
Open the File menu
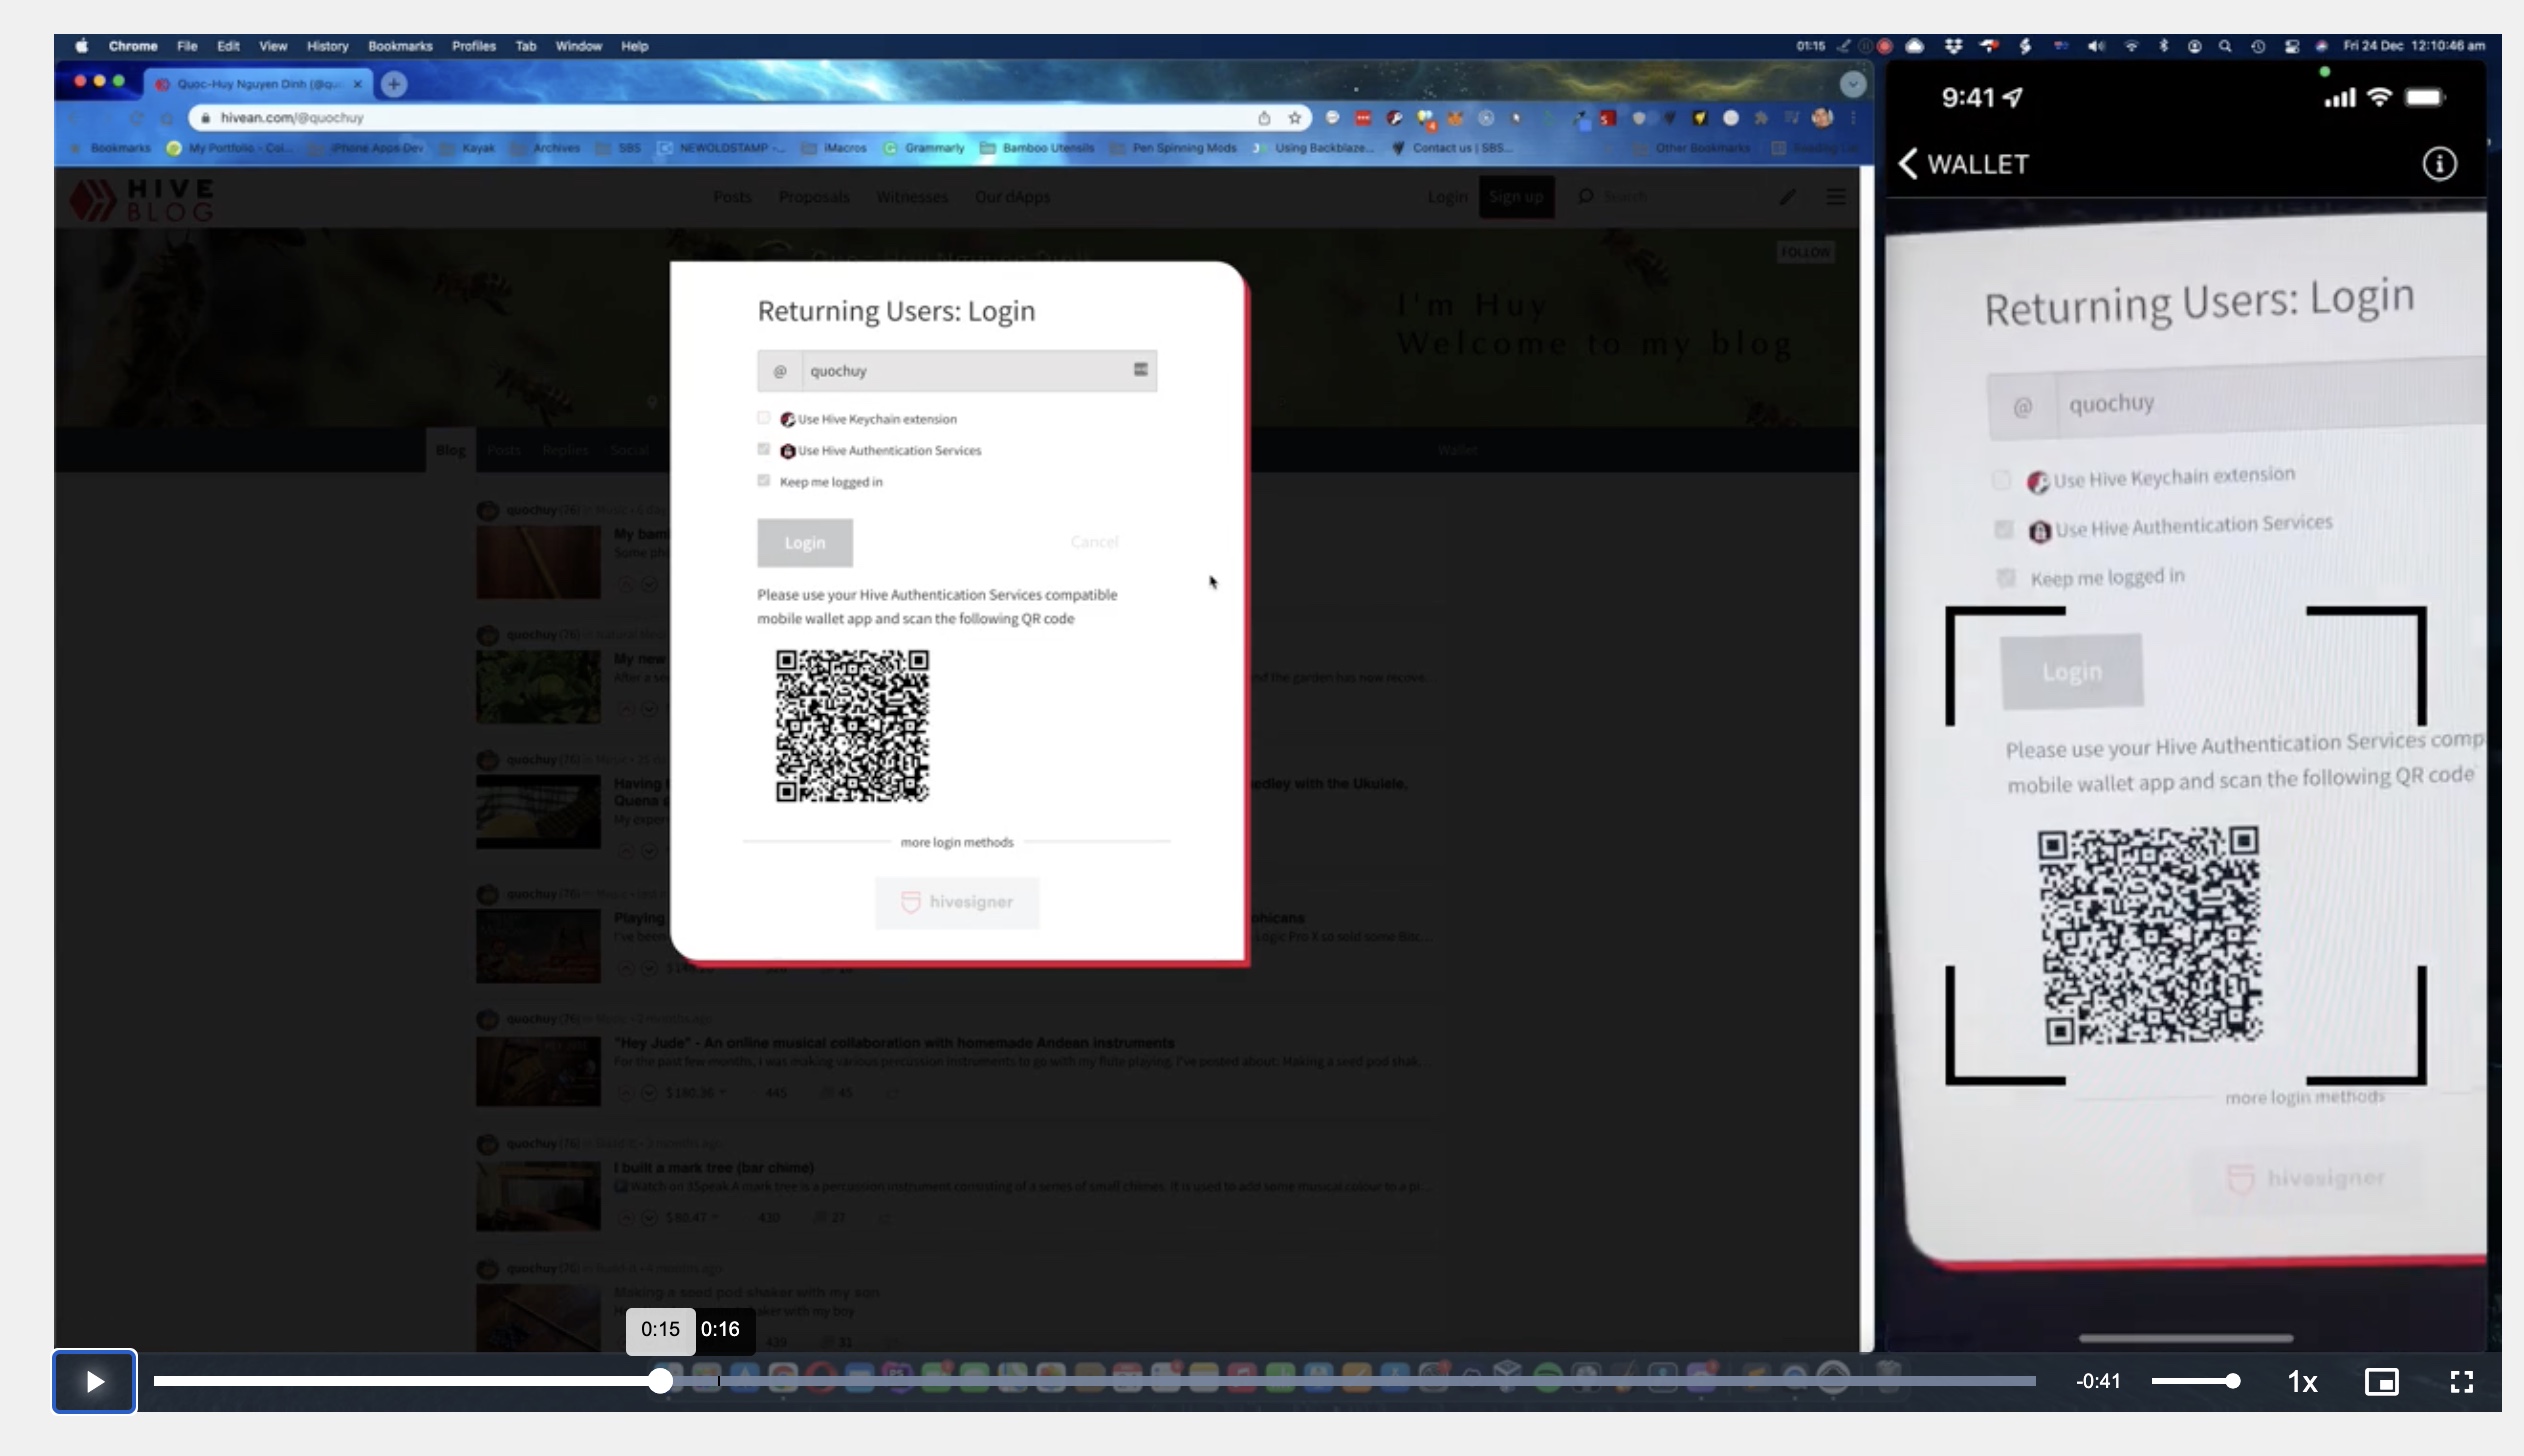click(x=187, y=46)
